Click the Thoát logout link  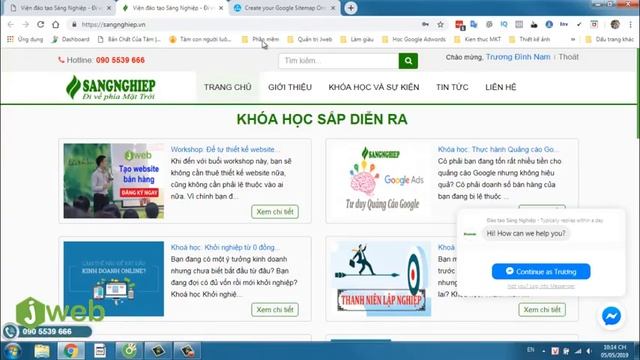tap(569, 57)
